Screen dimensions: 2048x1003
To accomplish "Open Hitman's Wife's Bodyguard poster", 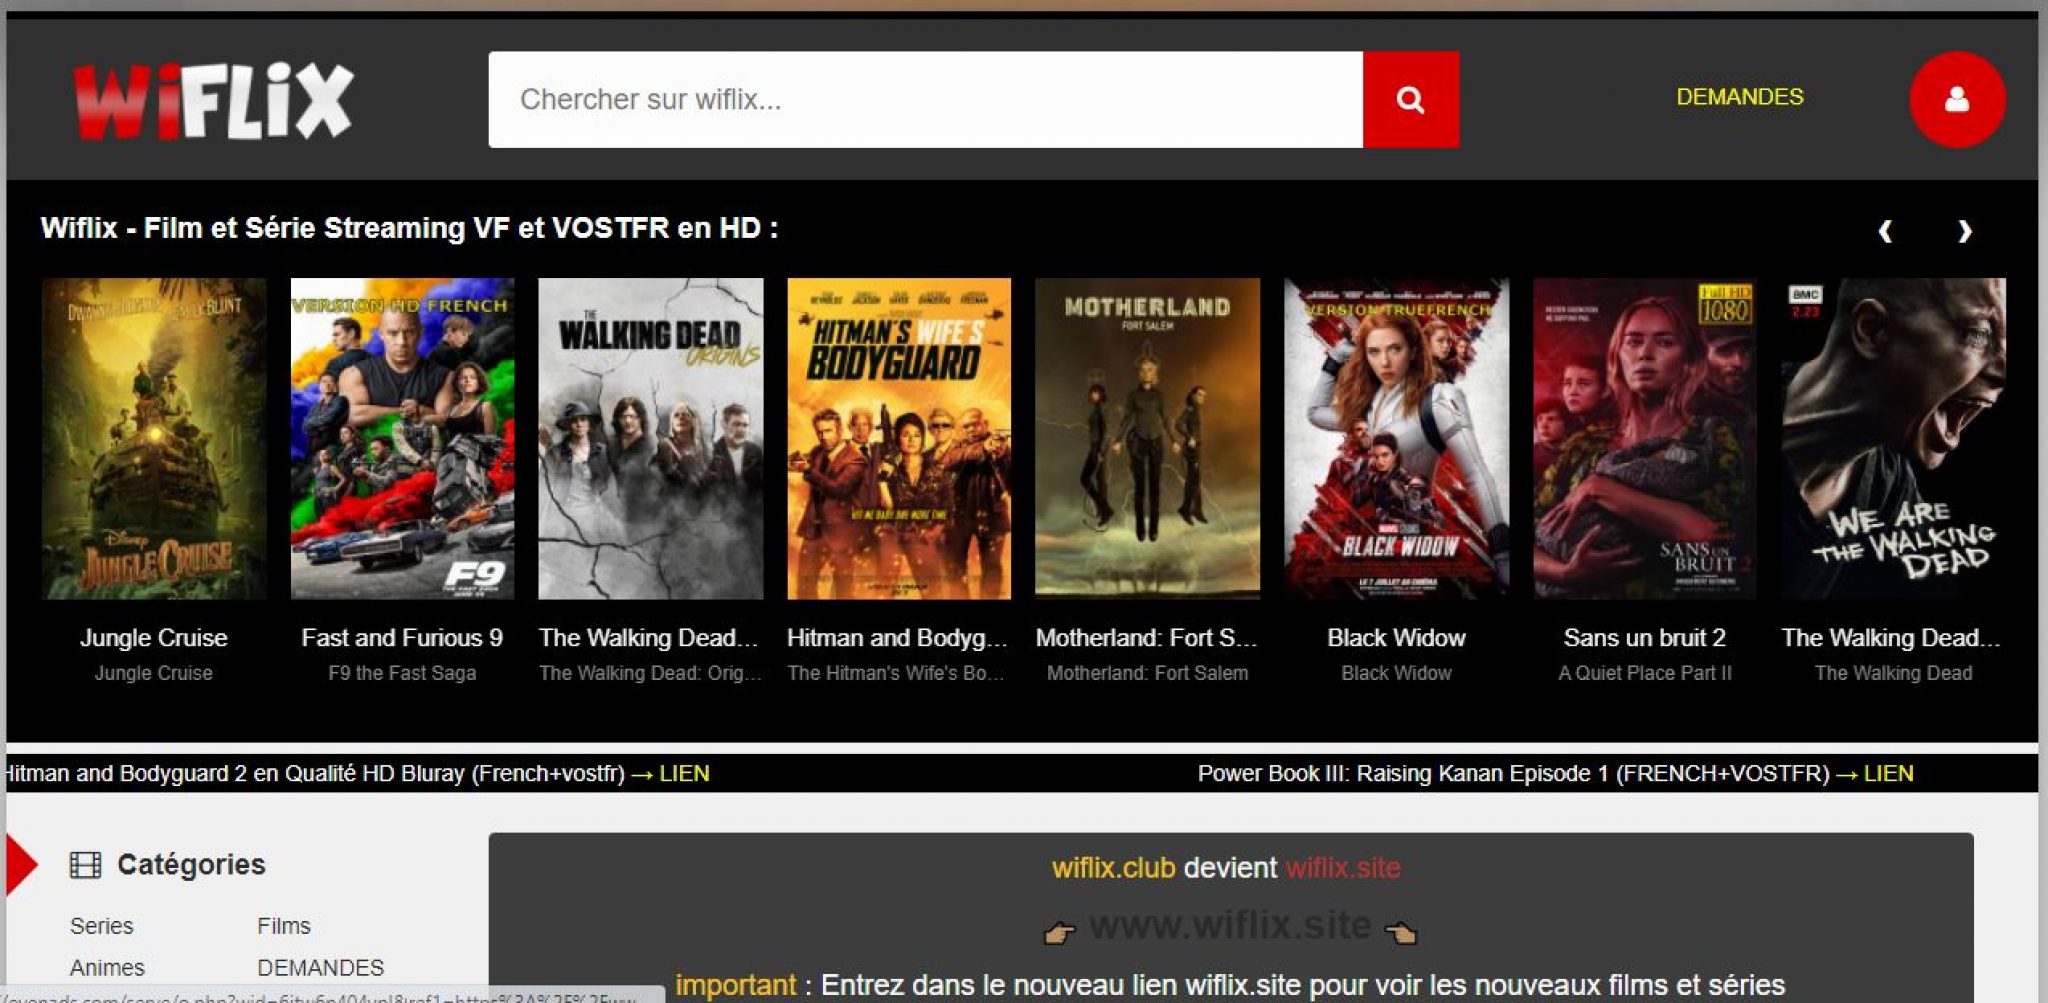I will click(x=899, y=439).
